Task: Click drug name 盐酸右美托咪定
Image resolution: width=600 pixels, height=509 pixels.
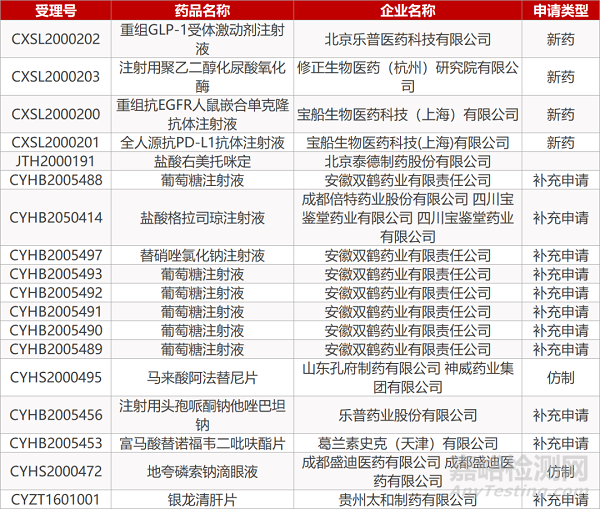Action: [202, 161]
